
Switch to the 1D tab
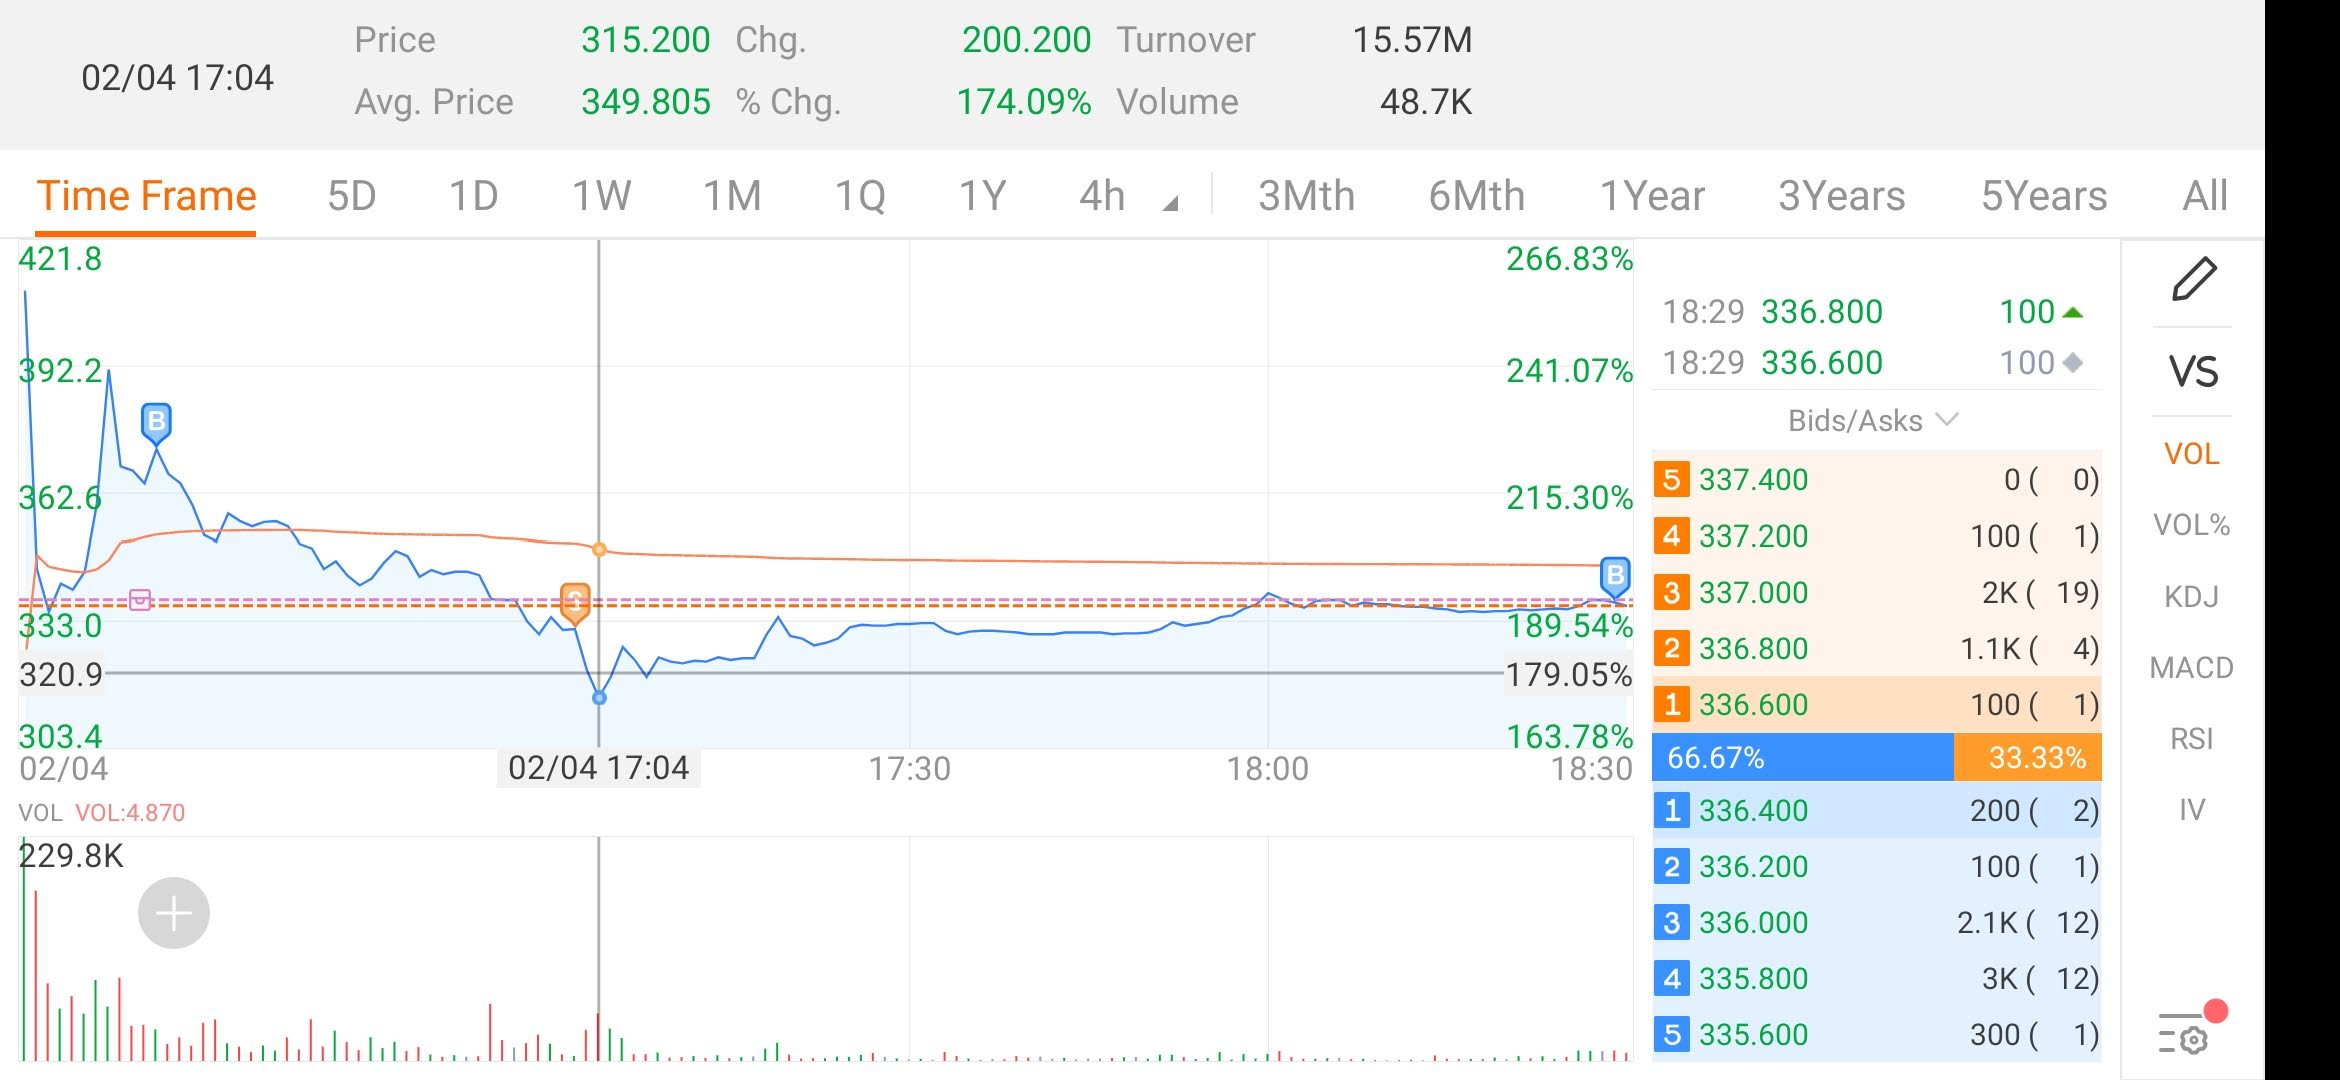(473, 196)
